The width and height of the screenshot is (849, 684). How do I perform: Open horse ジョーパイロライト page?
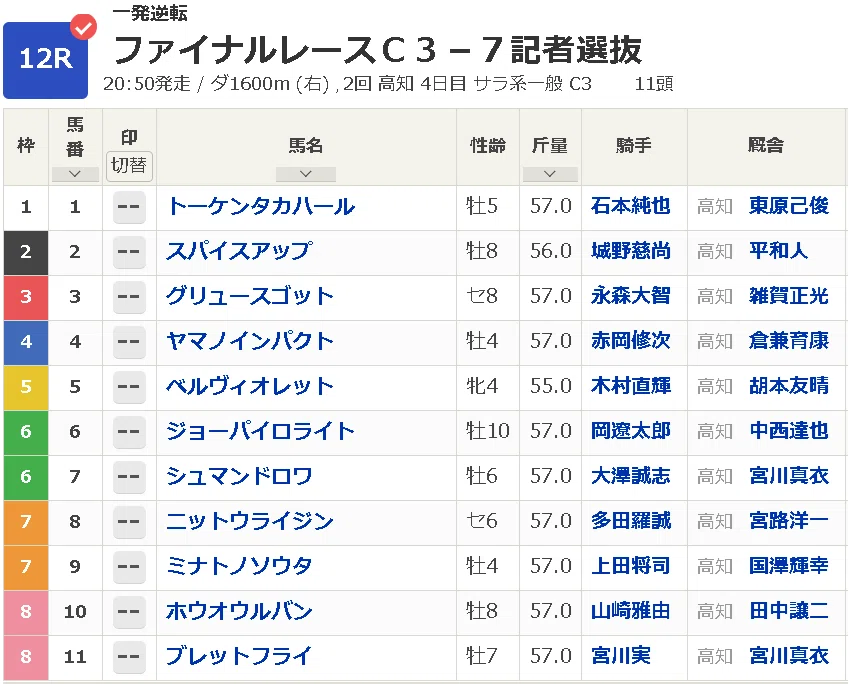point(260,431)
